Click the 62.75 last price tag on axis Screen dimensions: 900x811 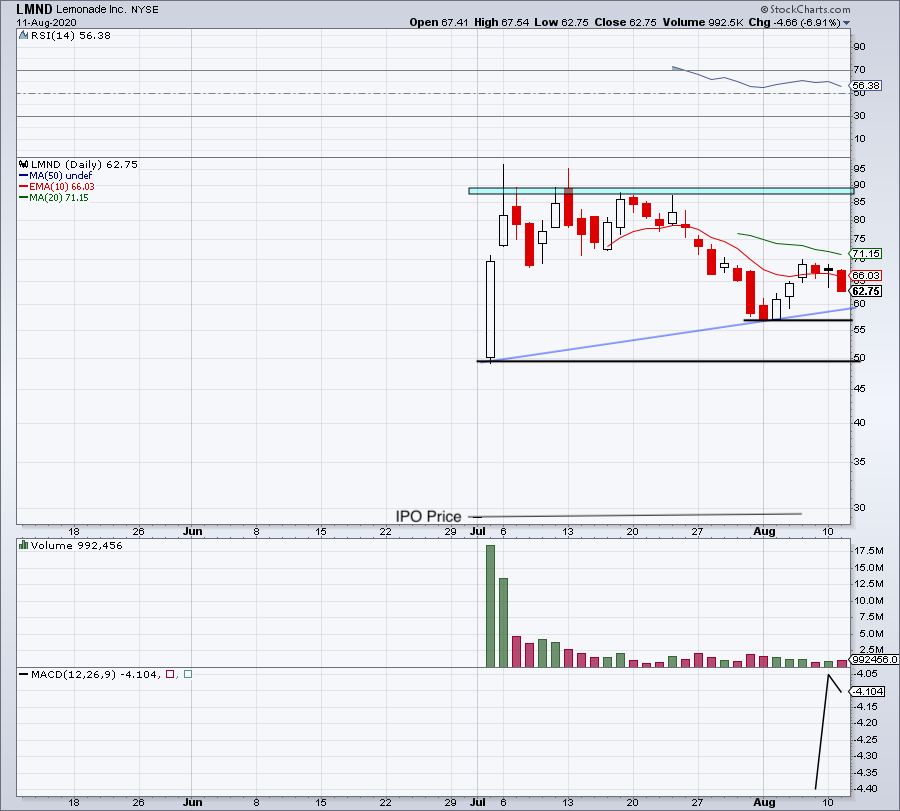point(866,291)
